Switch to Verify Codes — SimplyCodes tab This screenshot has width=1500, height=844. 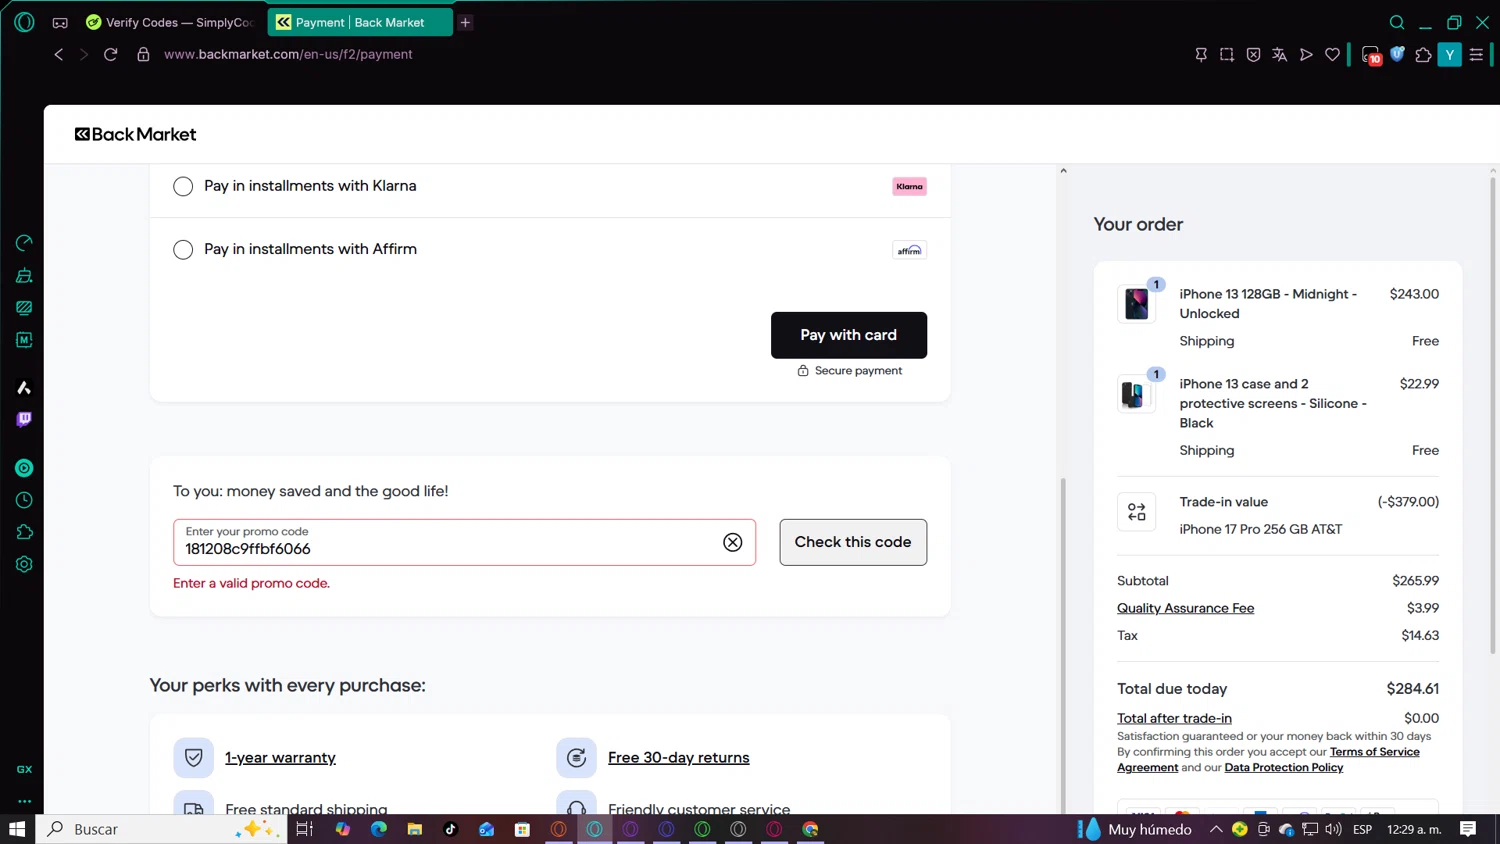pos(171,22)
